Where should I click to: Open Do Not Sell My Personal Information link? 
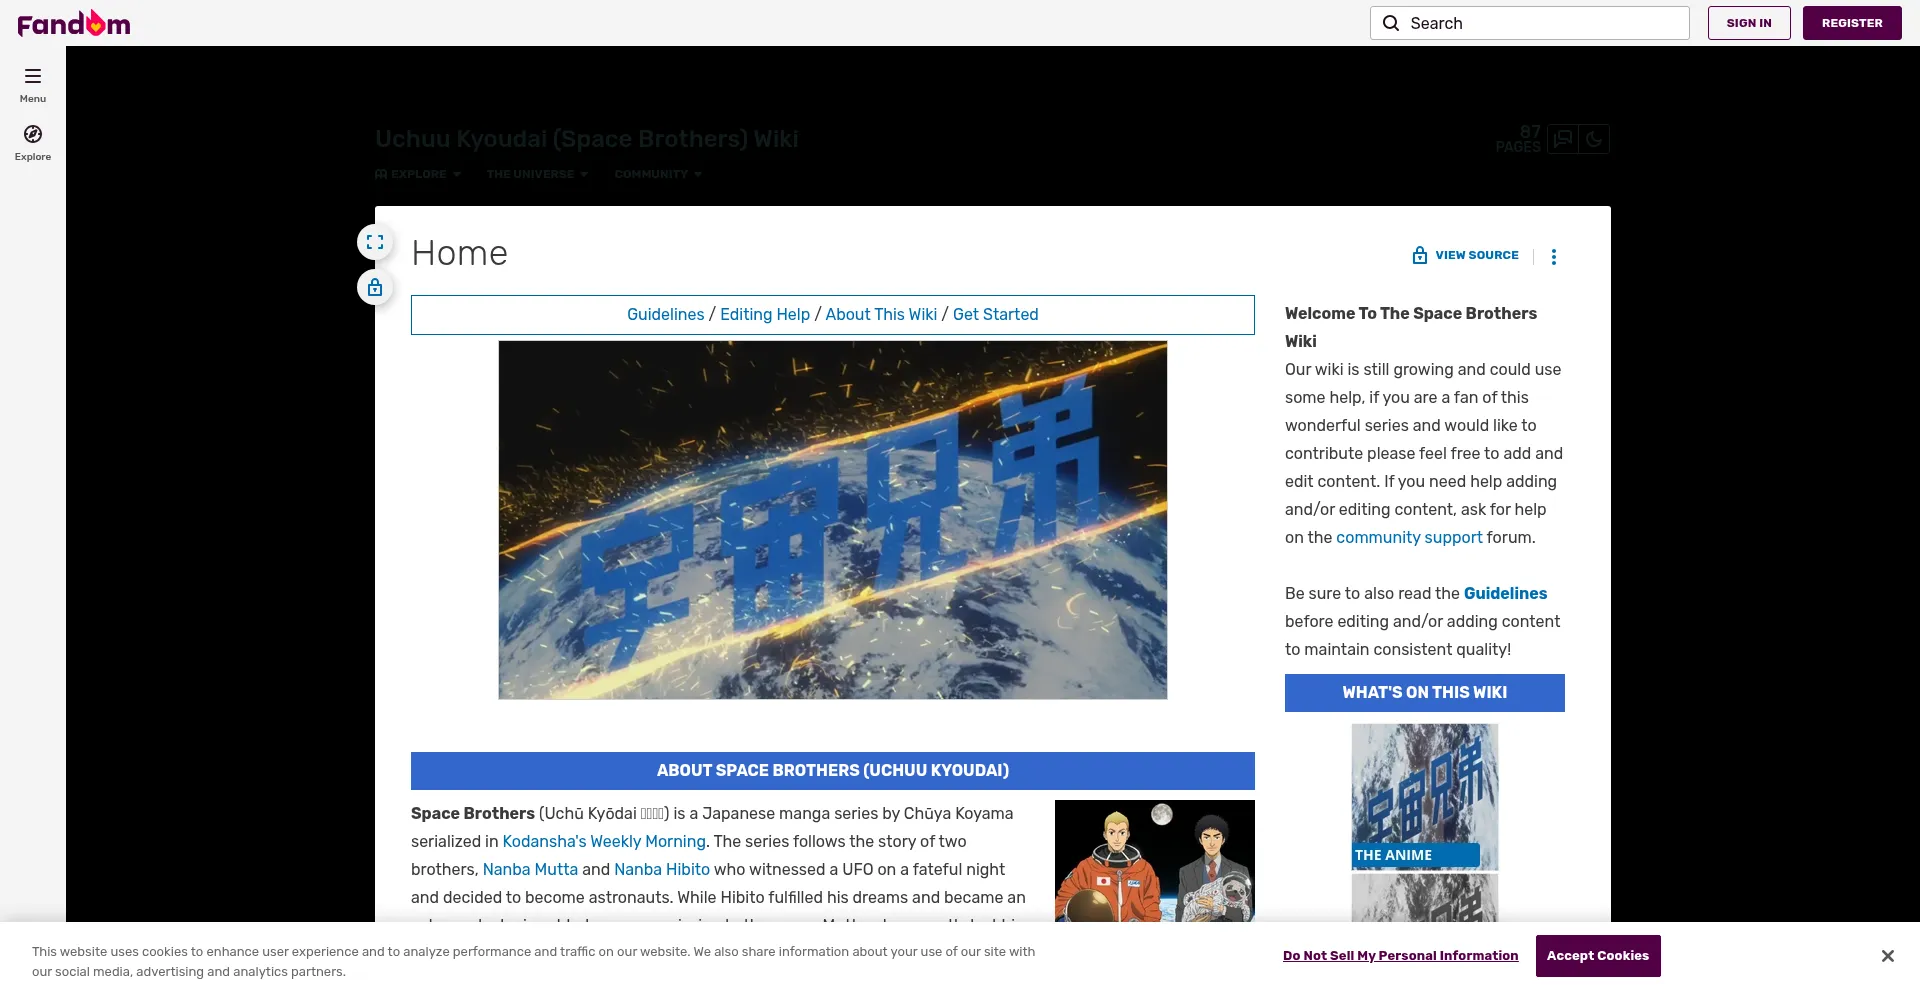point(1400,956)
